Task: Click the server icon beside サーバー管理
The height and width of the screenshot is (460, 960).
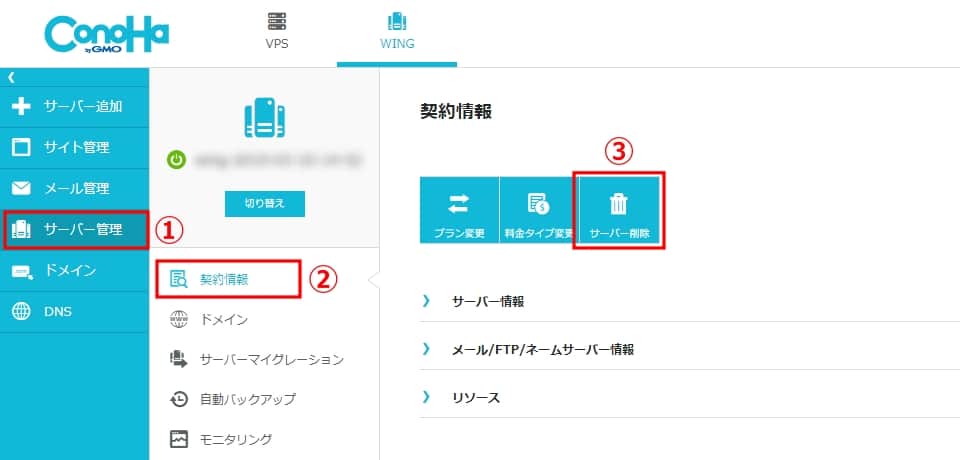Action: [x=21, y=230]
